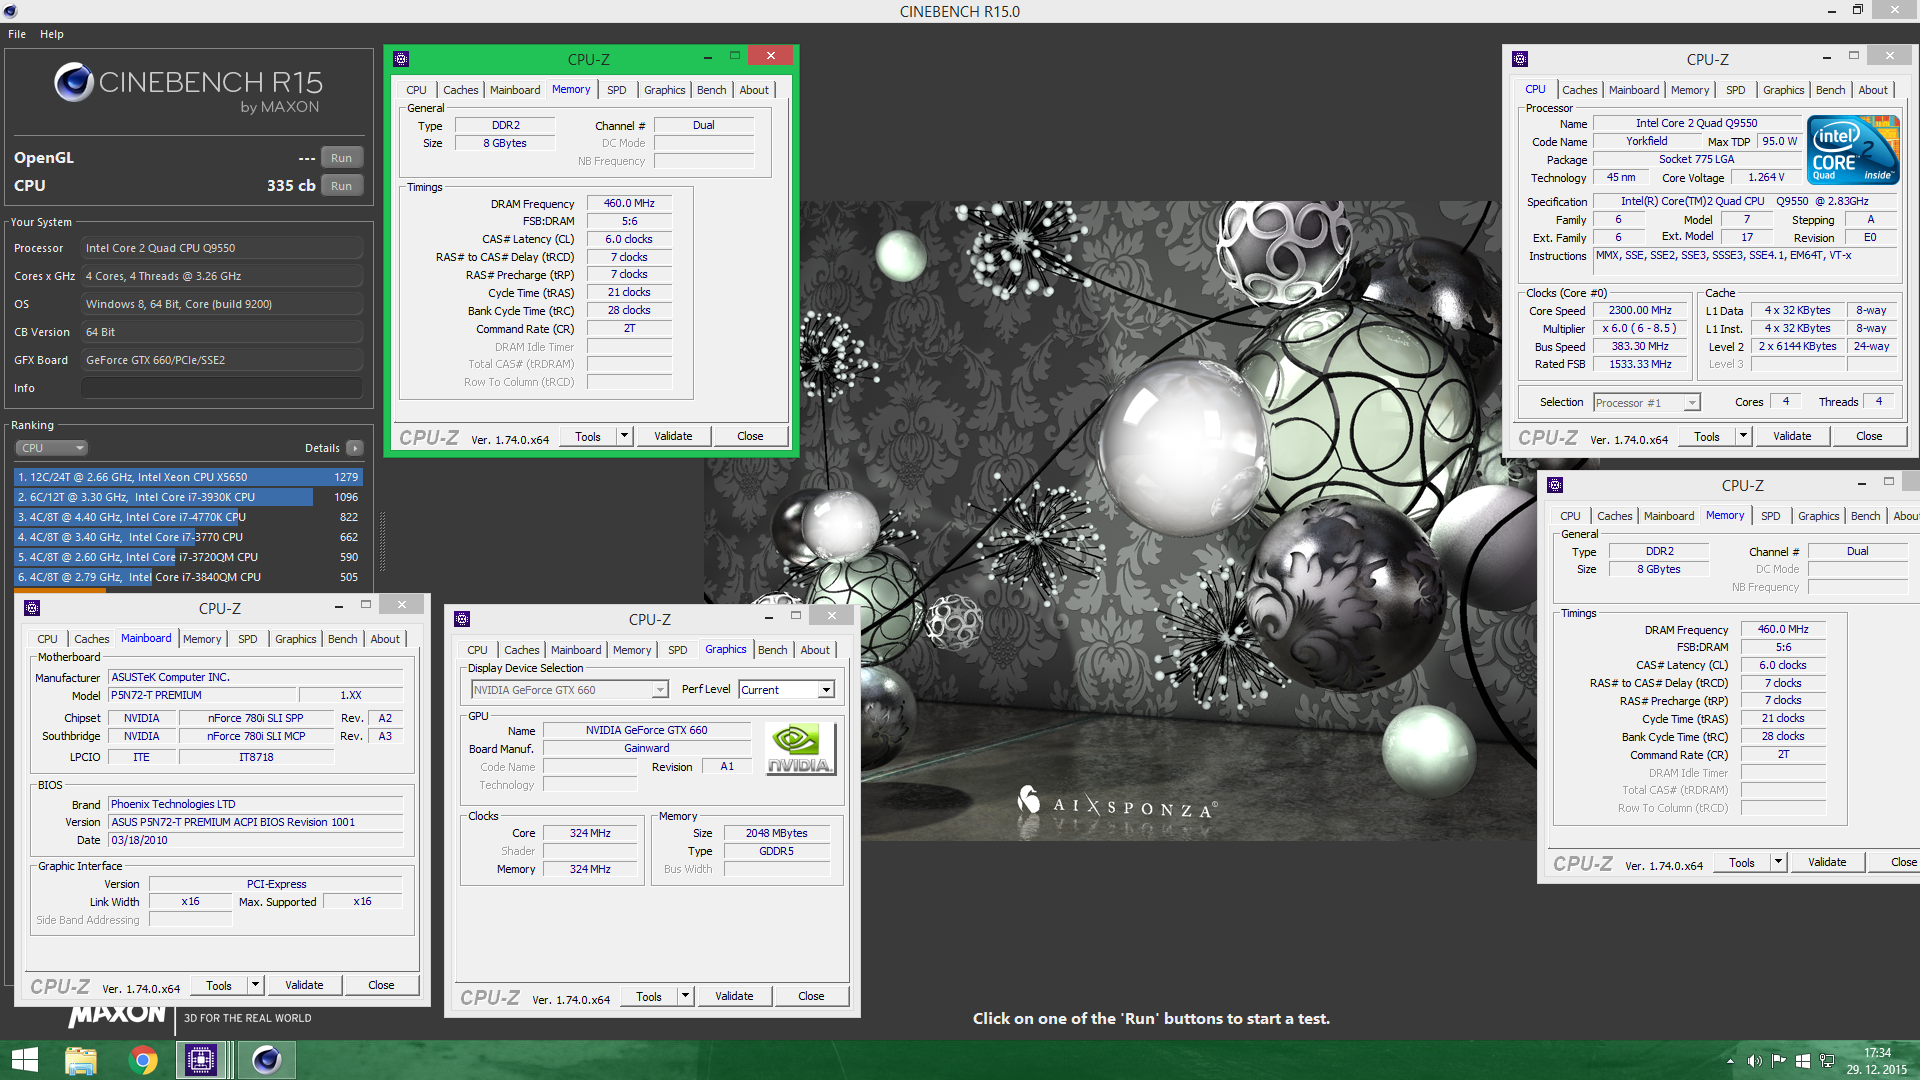Switch to SPD tab in green Memory window
1920x1080 pixels.
(617, 90)
